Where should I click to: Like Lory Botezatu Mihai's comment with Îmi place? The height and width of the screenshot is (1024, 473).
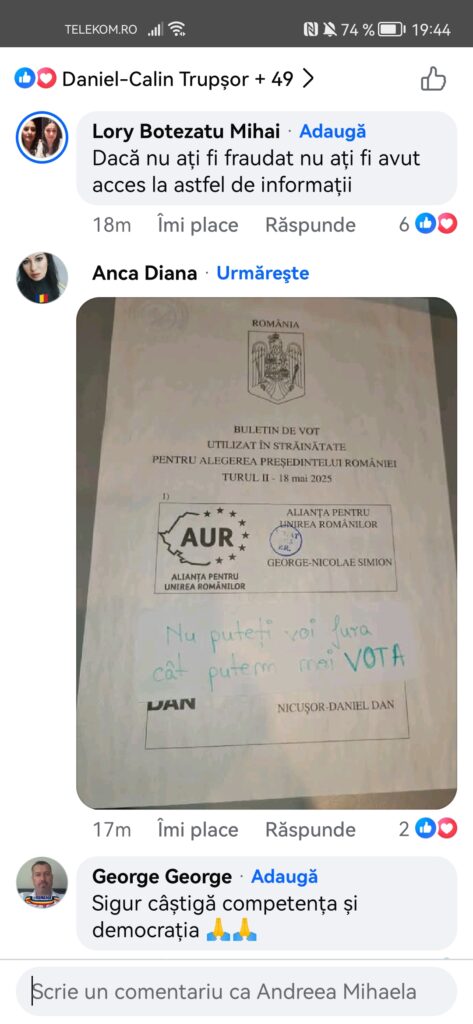click(x=198, y=225)
